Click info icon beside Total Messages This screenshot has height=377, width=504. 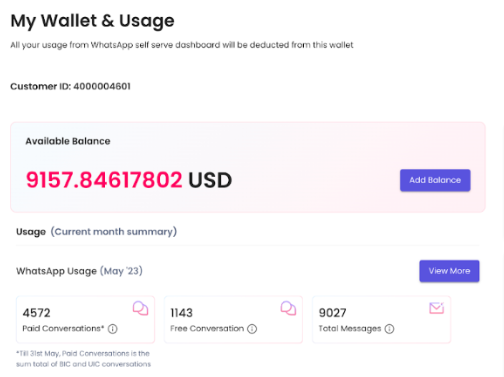389,329
